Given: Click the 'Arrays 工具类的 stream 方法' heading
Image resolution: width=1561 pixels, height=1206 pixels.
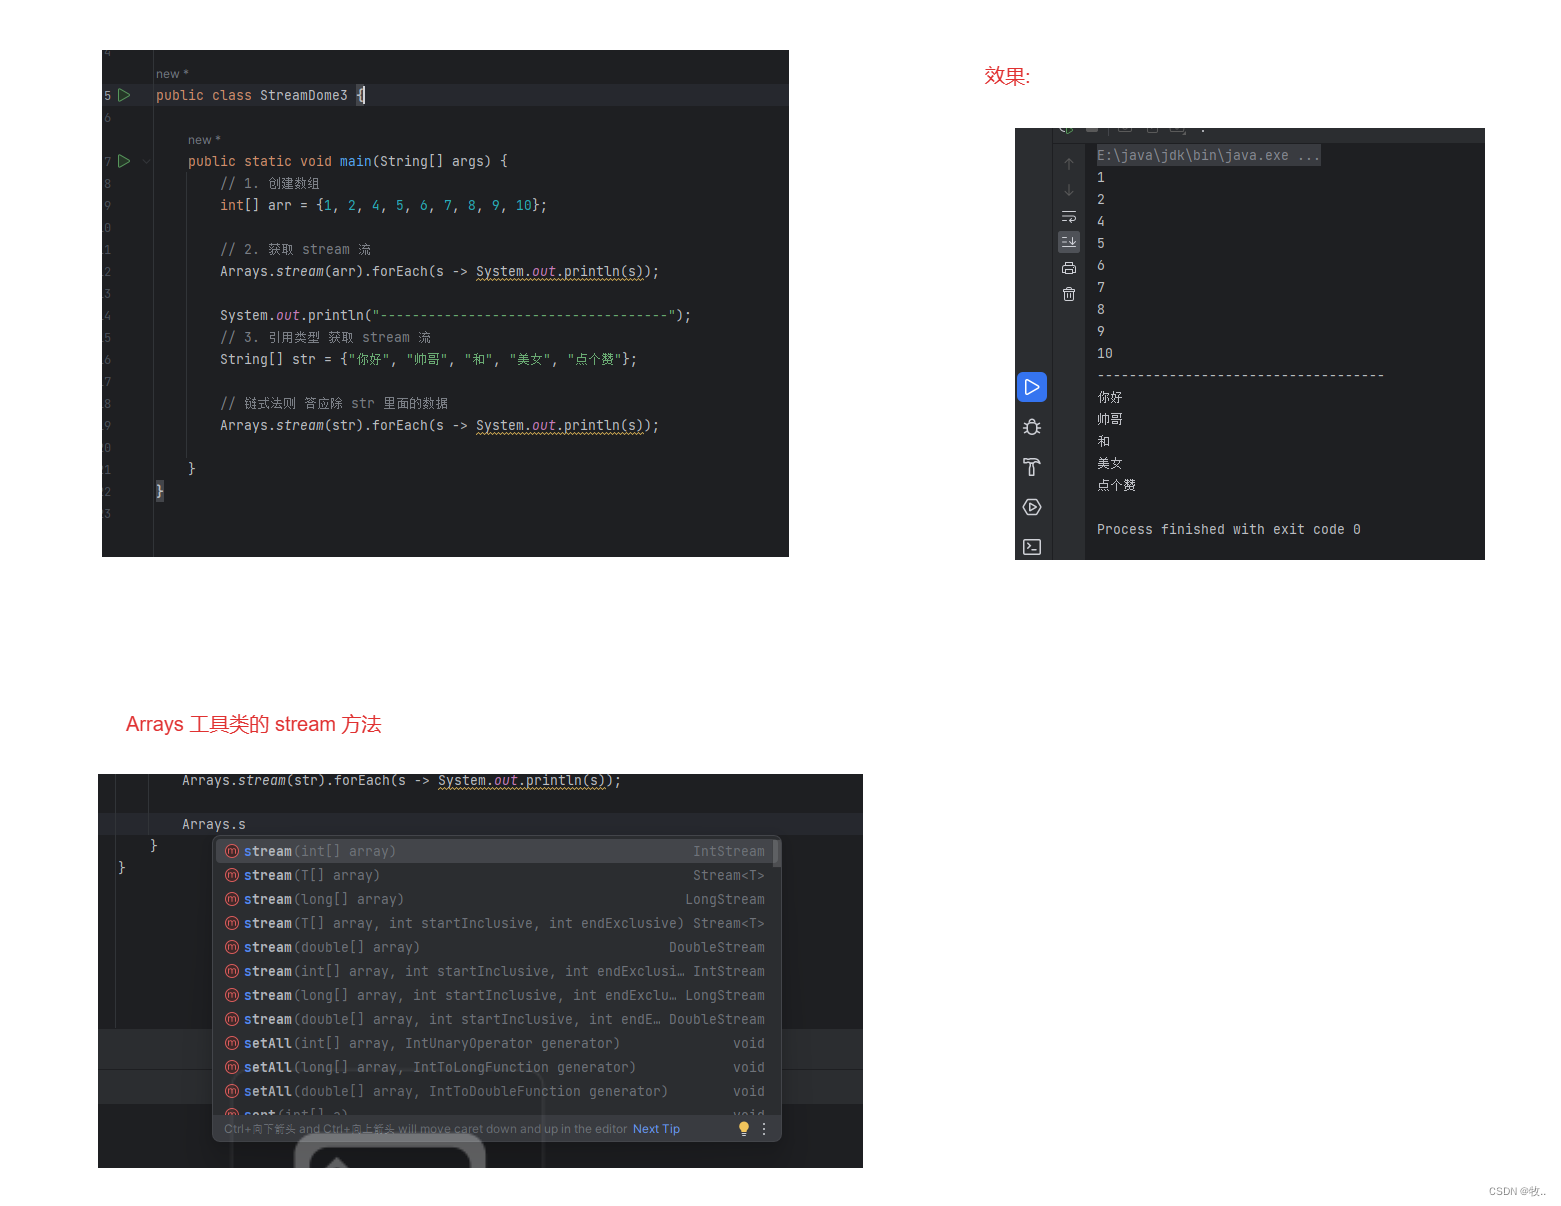Looking at the screenshot, I should coord(253,724).
